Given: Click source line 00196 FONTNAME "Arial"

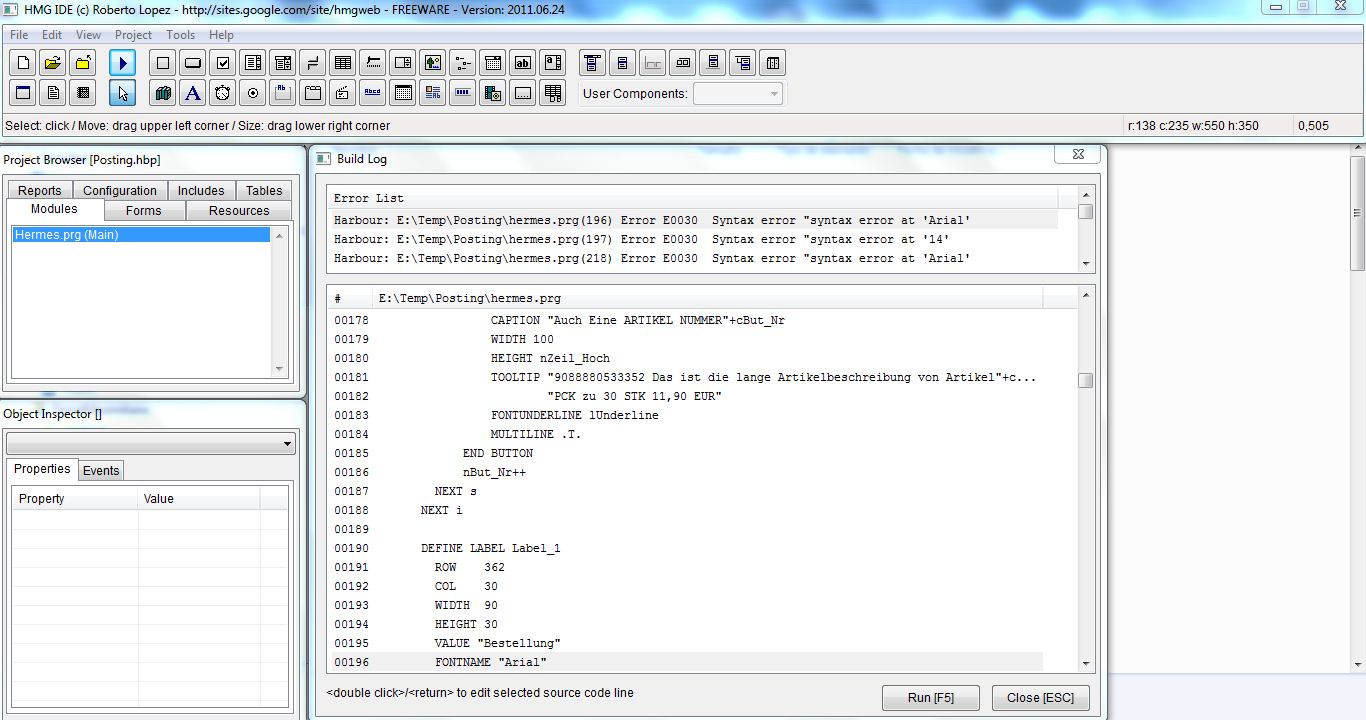Looking at the screenshot, I should click(687, 662).
